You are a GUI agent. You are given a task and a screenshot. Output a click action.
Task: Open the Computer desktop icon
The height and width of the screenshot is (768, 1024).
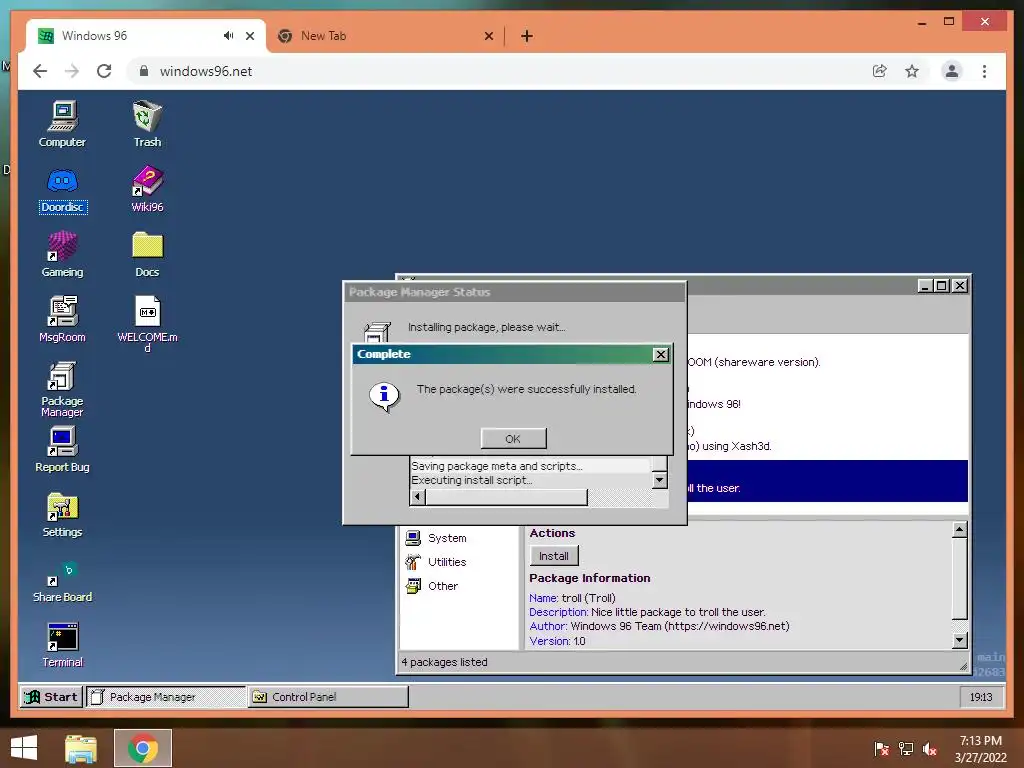pos(62,124)
